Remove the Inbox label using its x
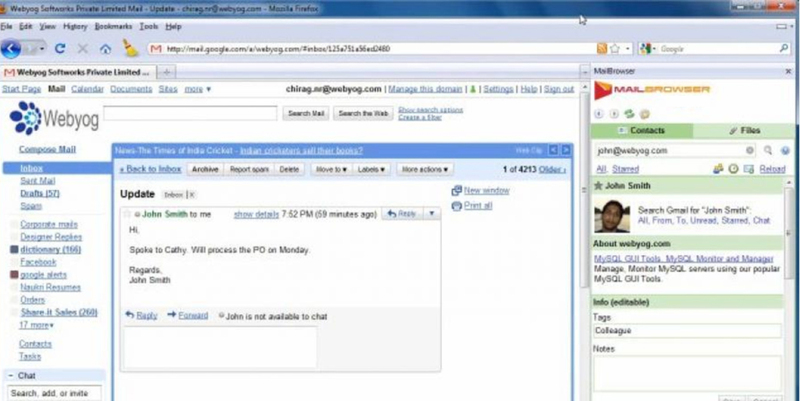This screenshot has width=800, height=401. pyautogui.click(x=192, y=195)
